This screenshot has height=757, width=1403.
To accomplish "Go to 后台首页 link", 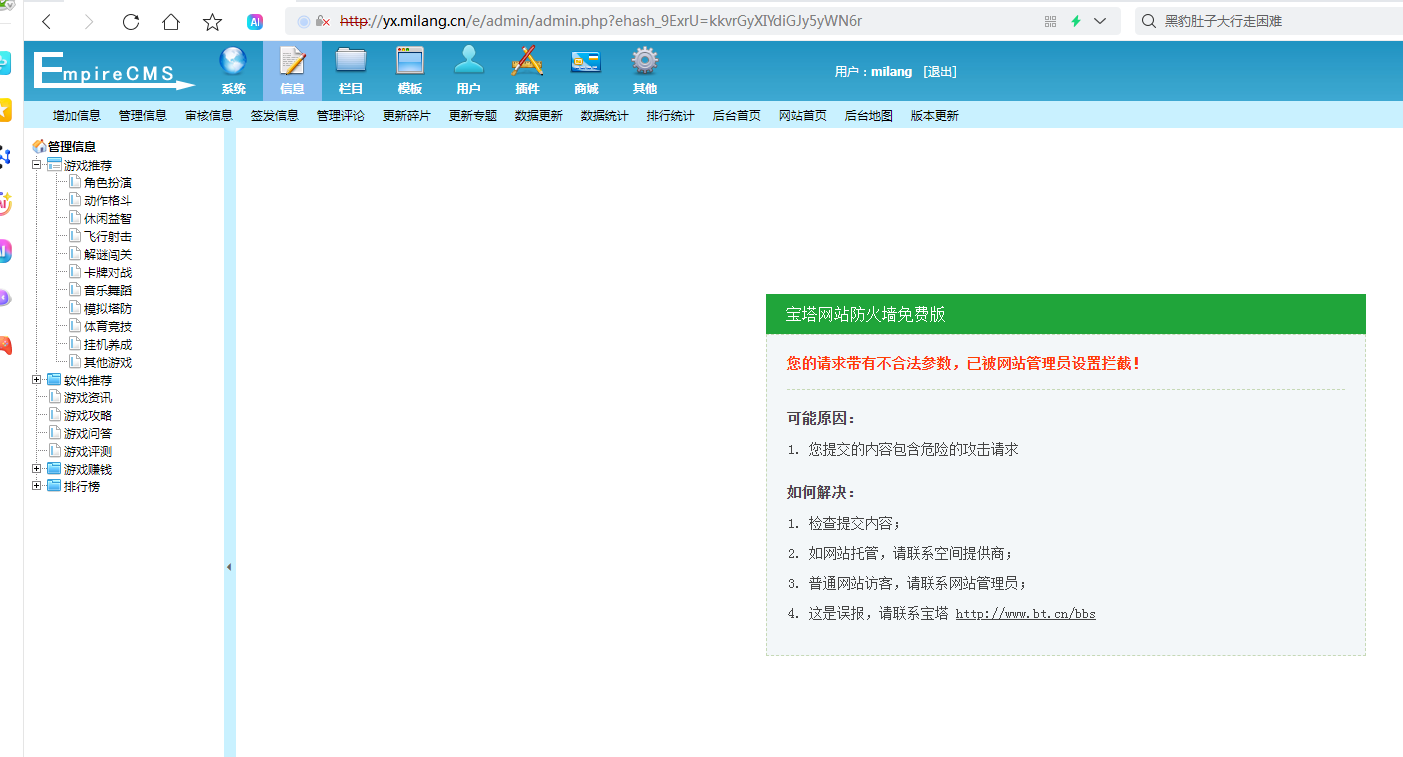I will (737, 116).
